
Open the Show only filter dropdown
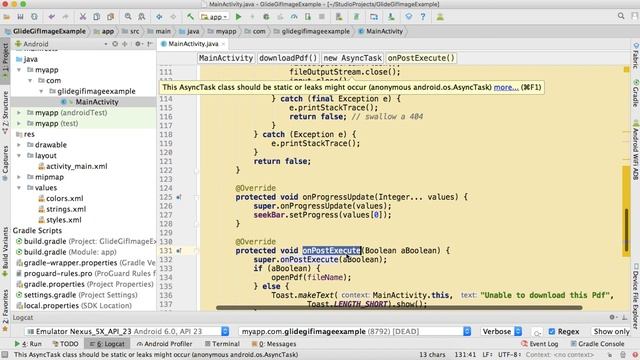pyautogui.click(x=611, y=331)
